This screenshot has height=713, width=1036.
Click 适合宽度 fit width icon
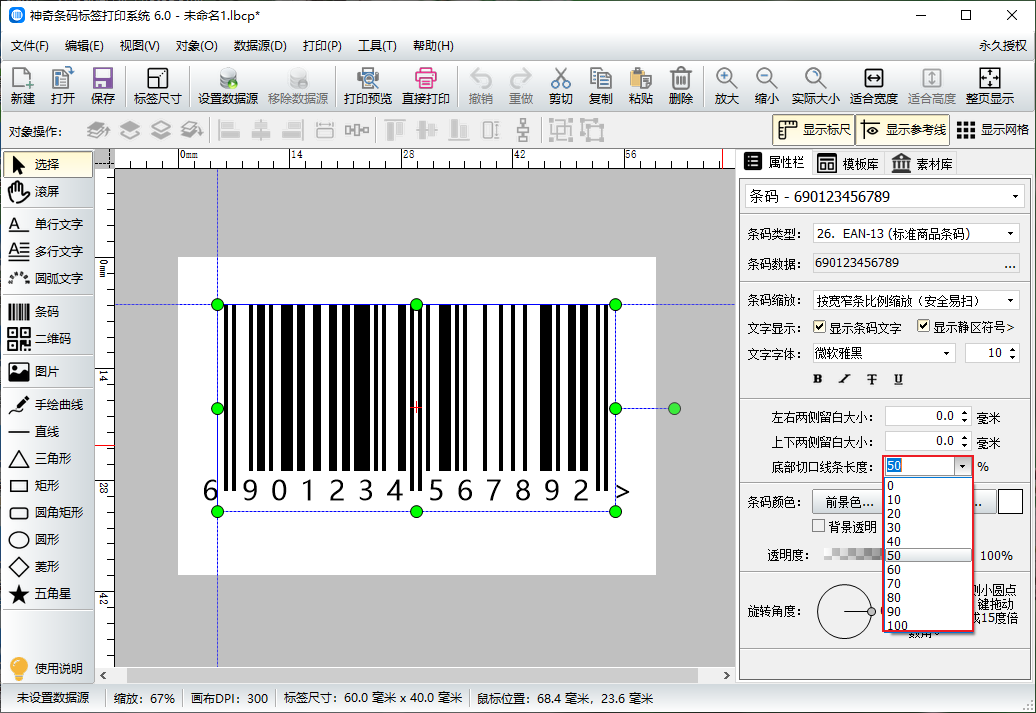click(873, 86)
